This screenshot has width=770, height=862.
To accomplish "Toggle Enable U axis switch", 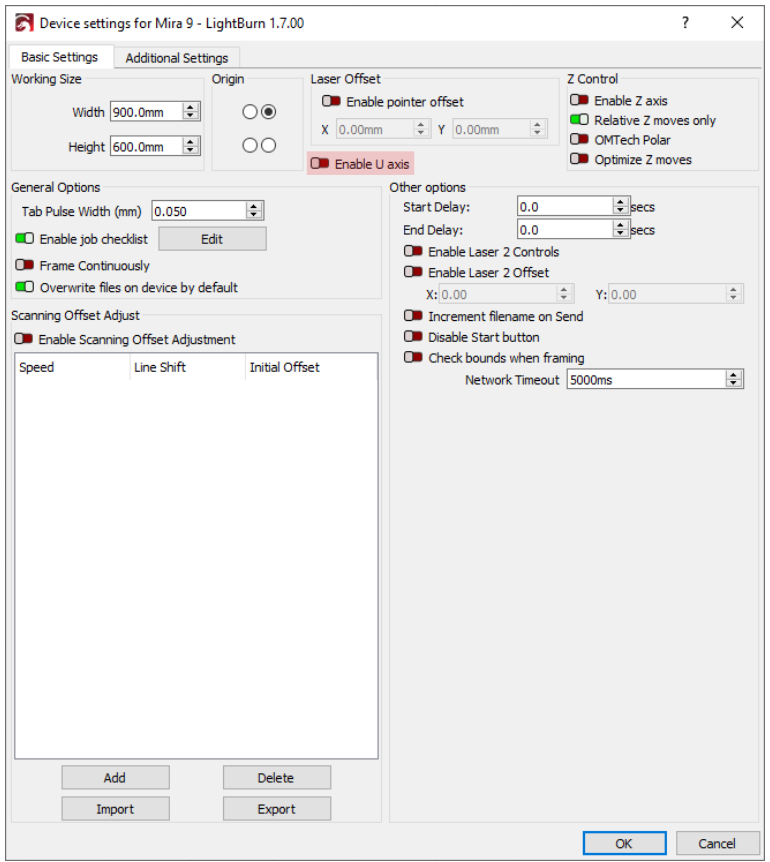I will 320,163.
